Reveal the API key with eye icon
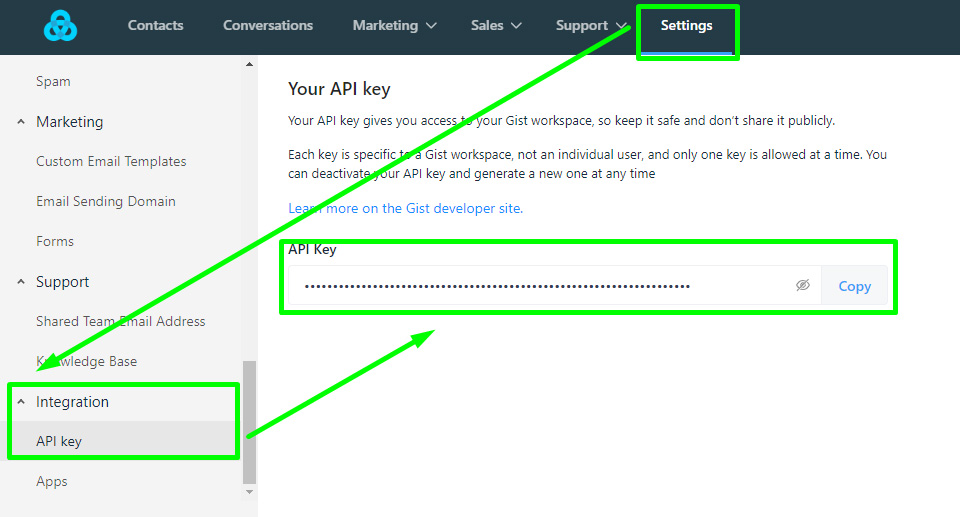 (803, 285)
